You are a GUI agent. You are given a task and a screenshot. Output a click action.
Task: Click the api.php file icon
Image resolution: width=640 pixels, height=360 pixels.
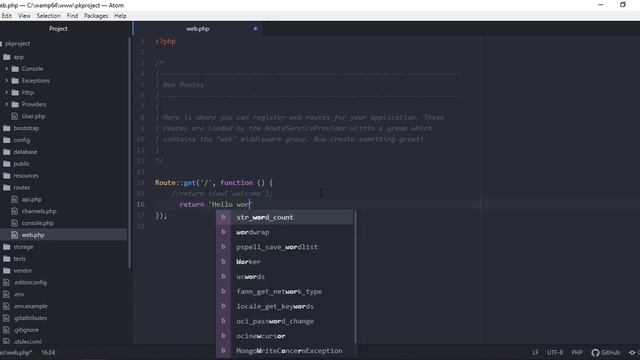(15, 199)
